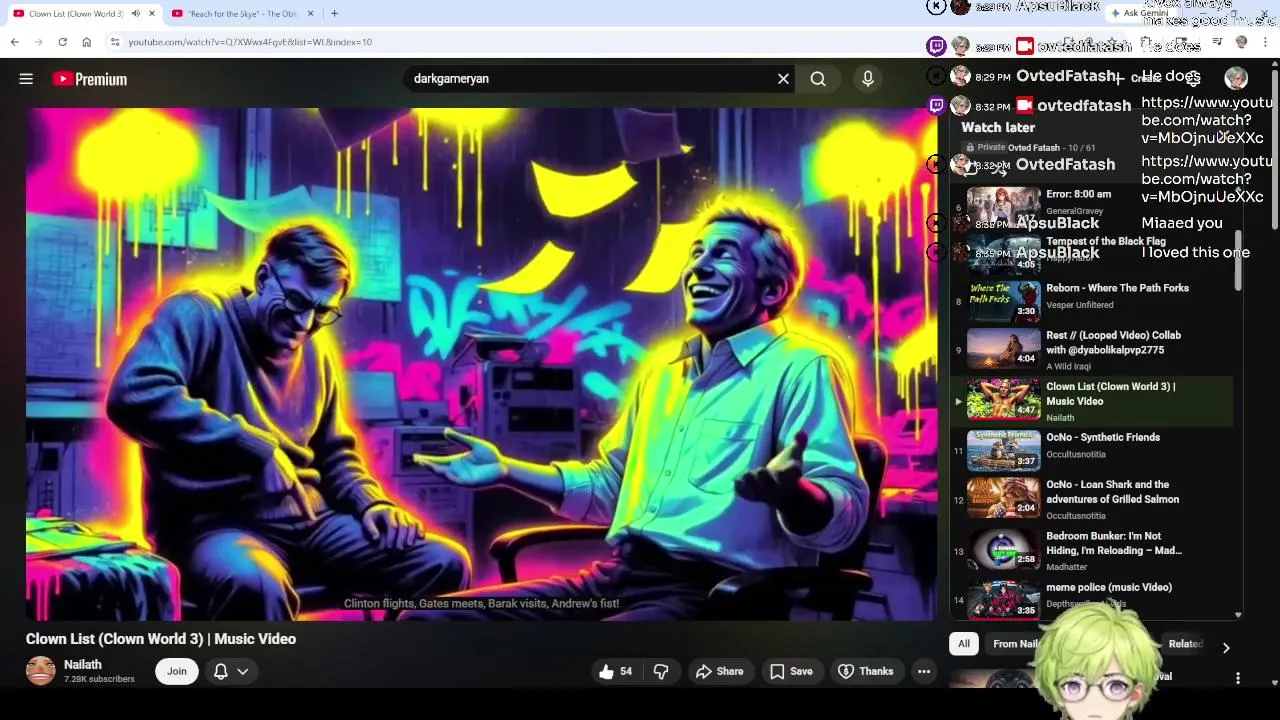Viewport: 1280px width, 720px height.
Task: Click the playlist scroll down arrow
Action: tap(1238, 615)
